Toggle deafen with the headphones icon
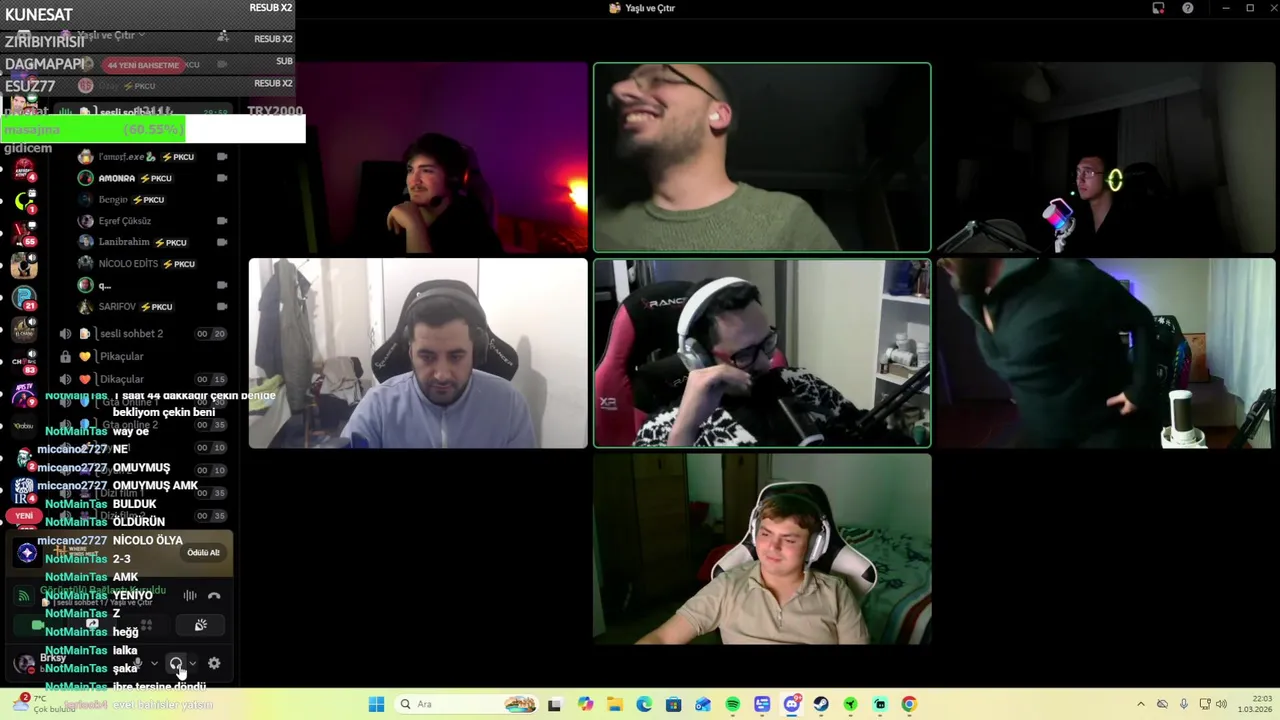 [x=176, y=663]
